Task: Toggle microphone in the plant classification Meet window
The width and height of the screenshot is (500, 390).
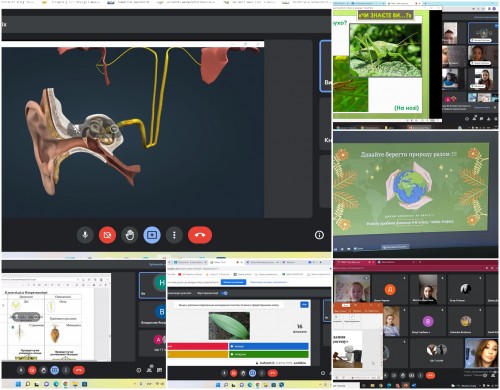Action: point(21,370)
